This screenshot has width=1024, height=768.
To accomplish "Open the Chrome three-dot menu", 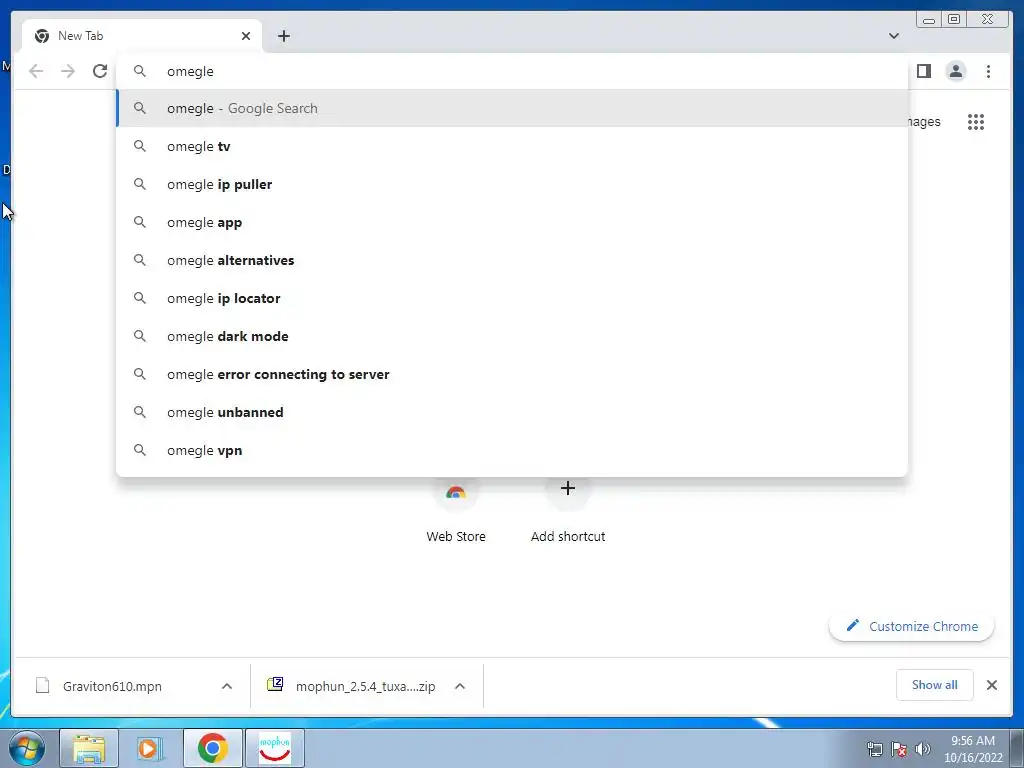I will coord(988,71).
